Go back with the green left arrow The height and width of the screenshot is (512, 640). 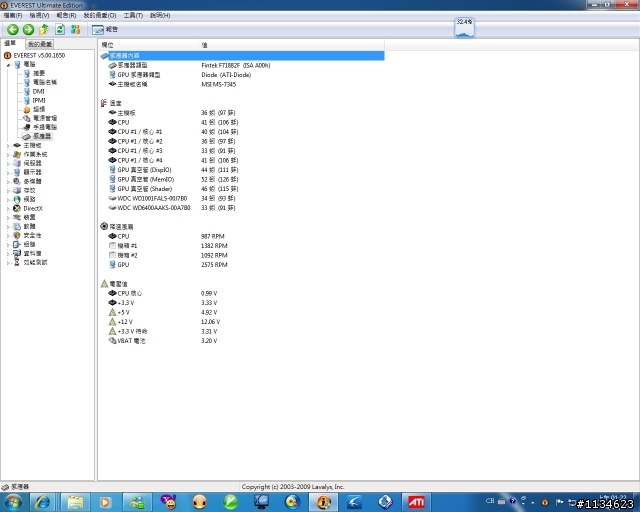(x=13, y=29)
